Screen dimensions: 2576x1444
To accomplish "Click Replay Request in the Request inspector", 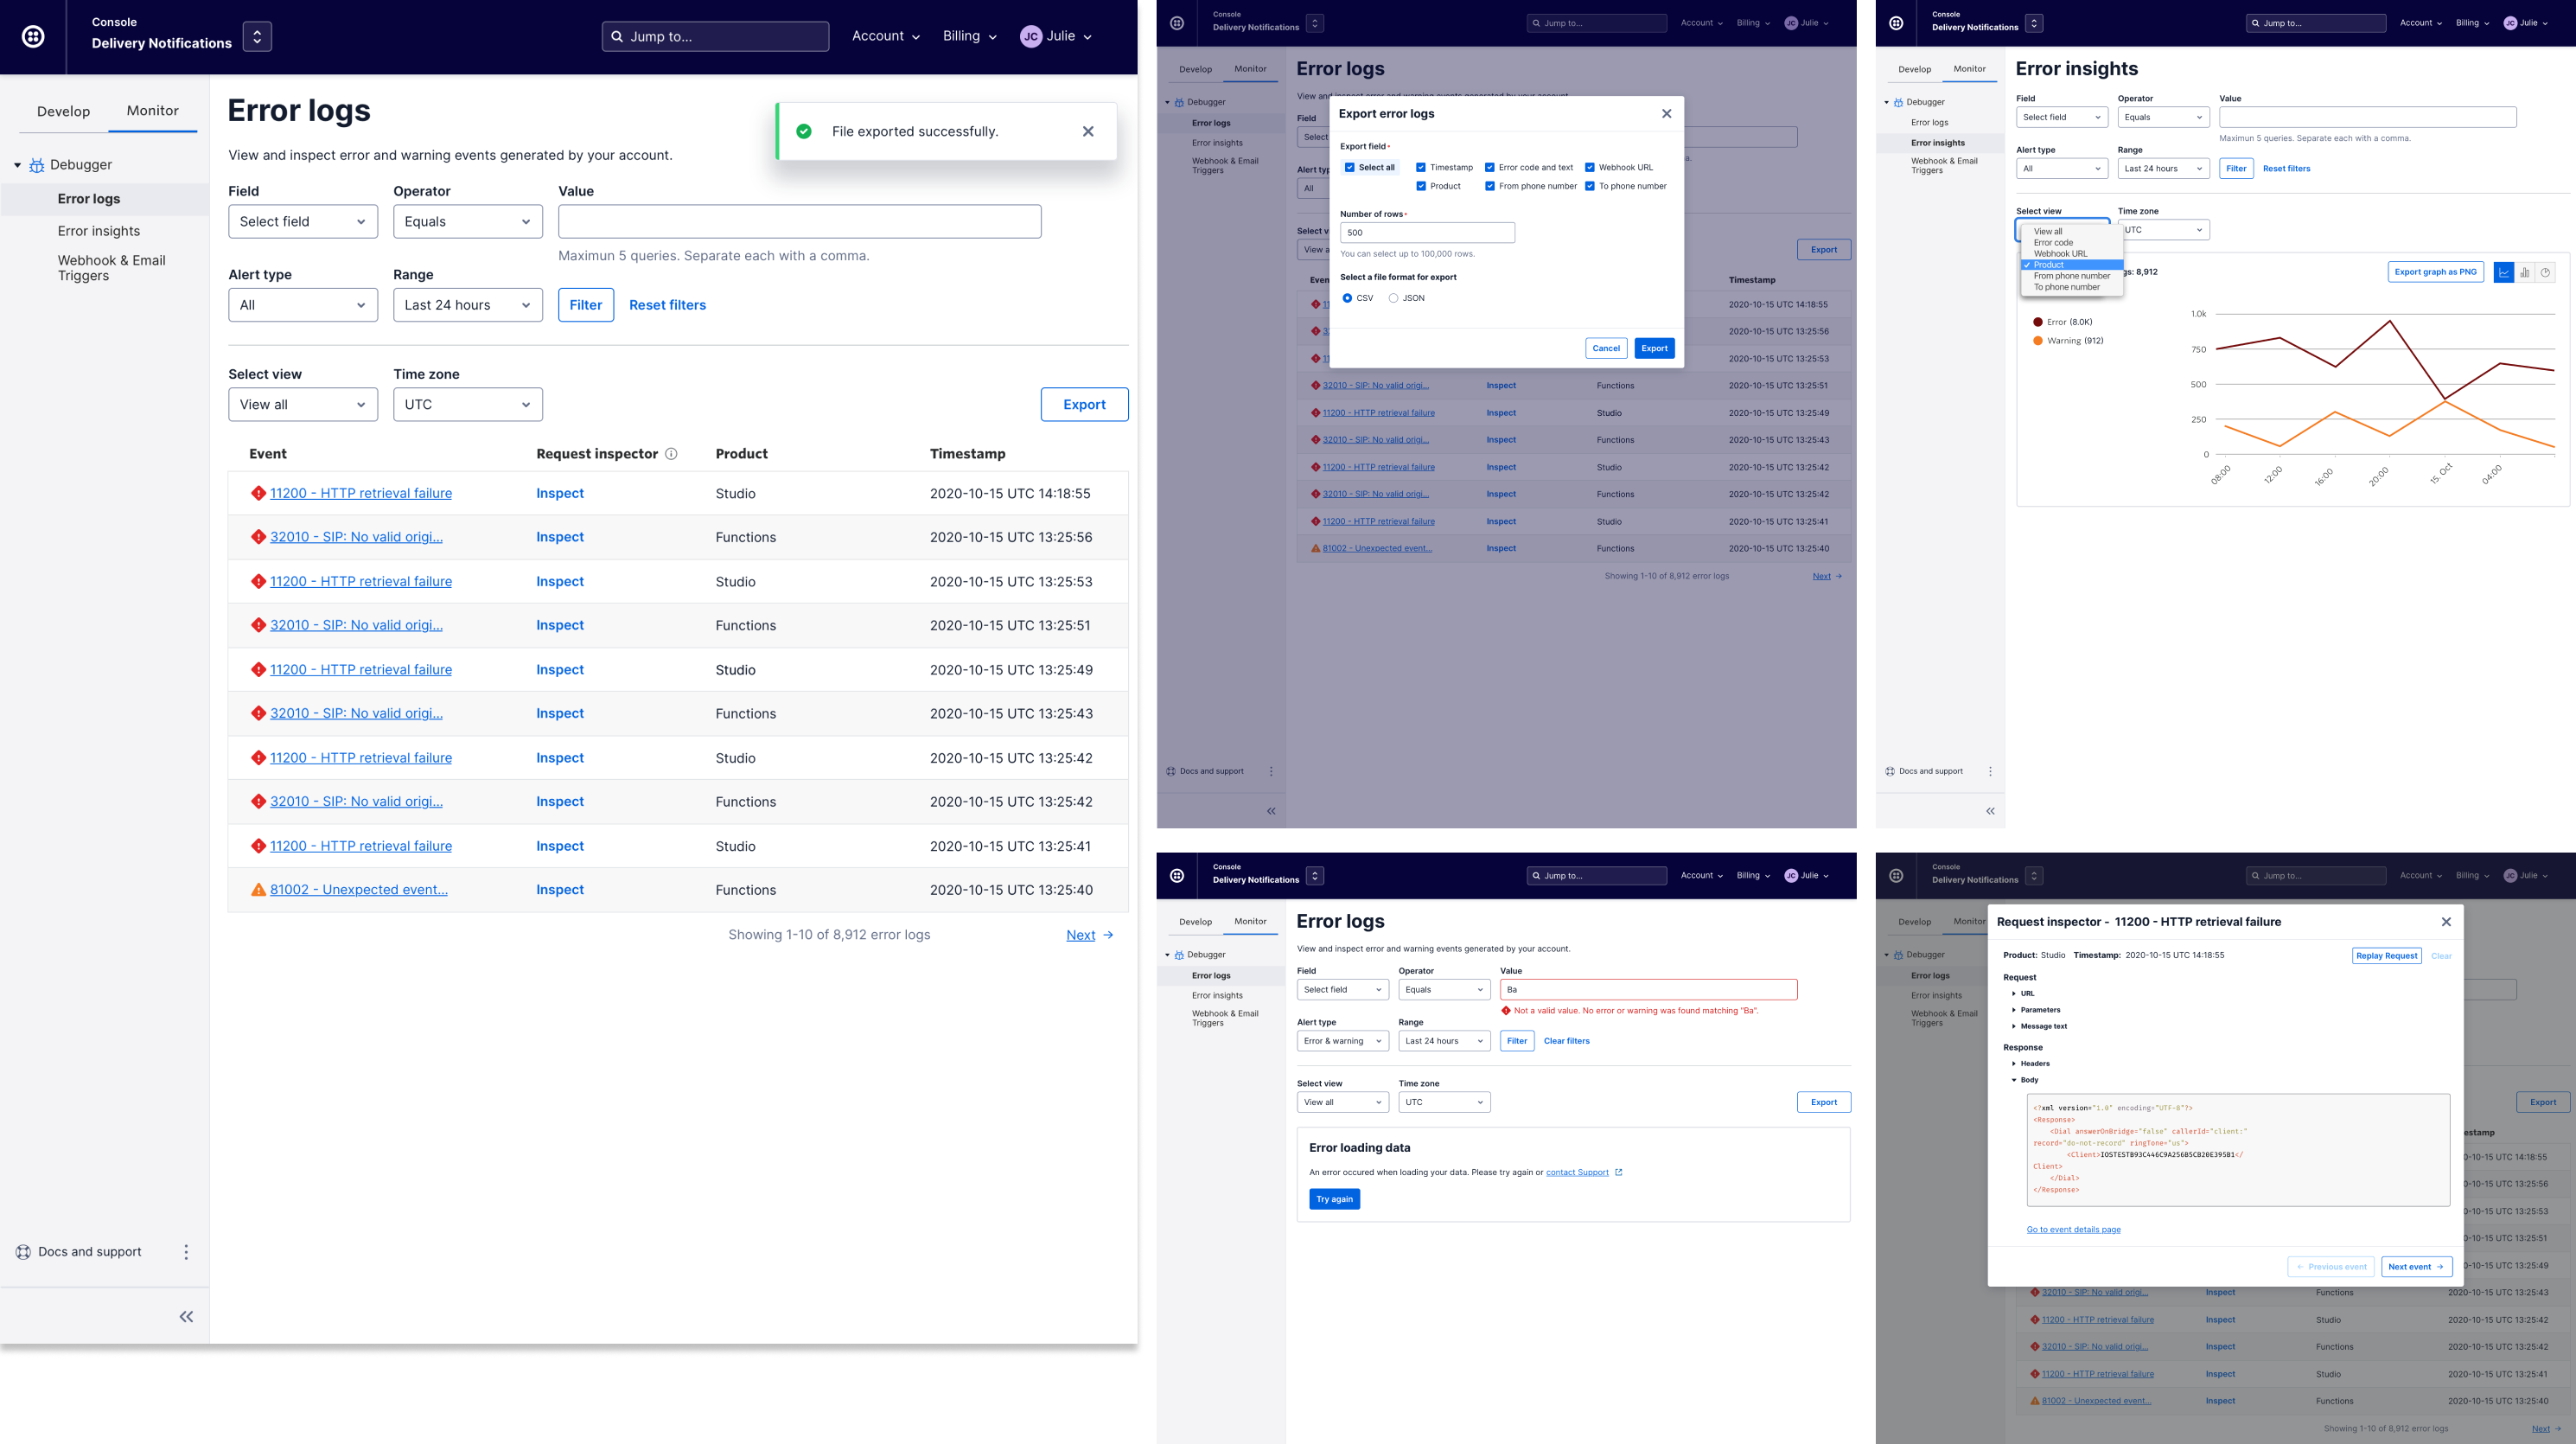I will (2386, 956).
